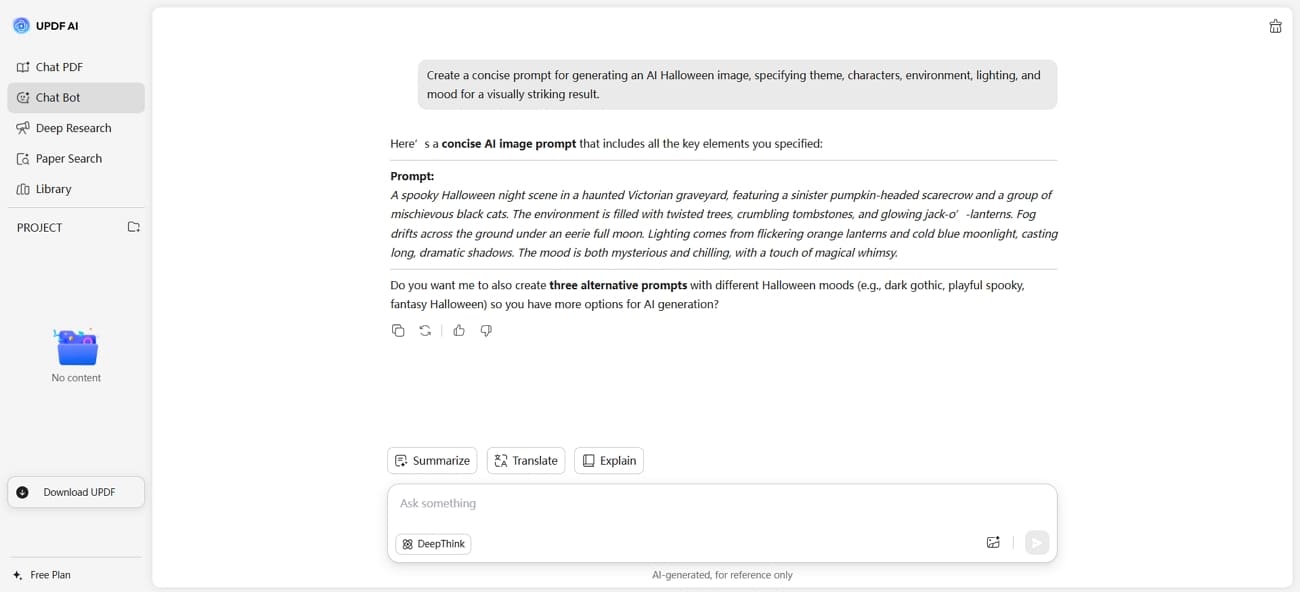Open Deep Research from the sidebar

click(x=71, y=127)
